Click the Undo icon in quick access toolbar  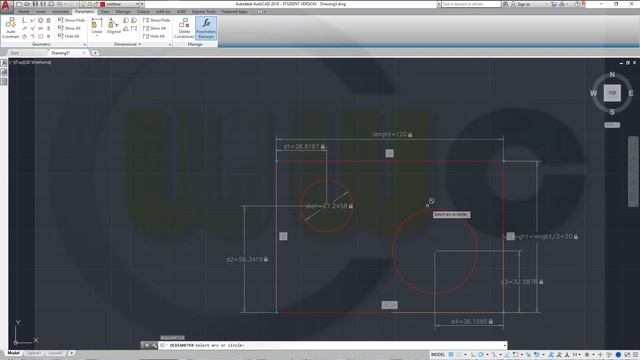60,4
